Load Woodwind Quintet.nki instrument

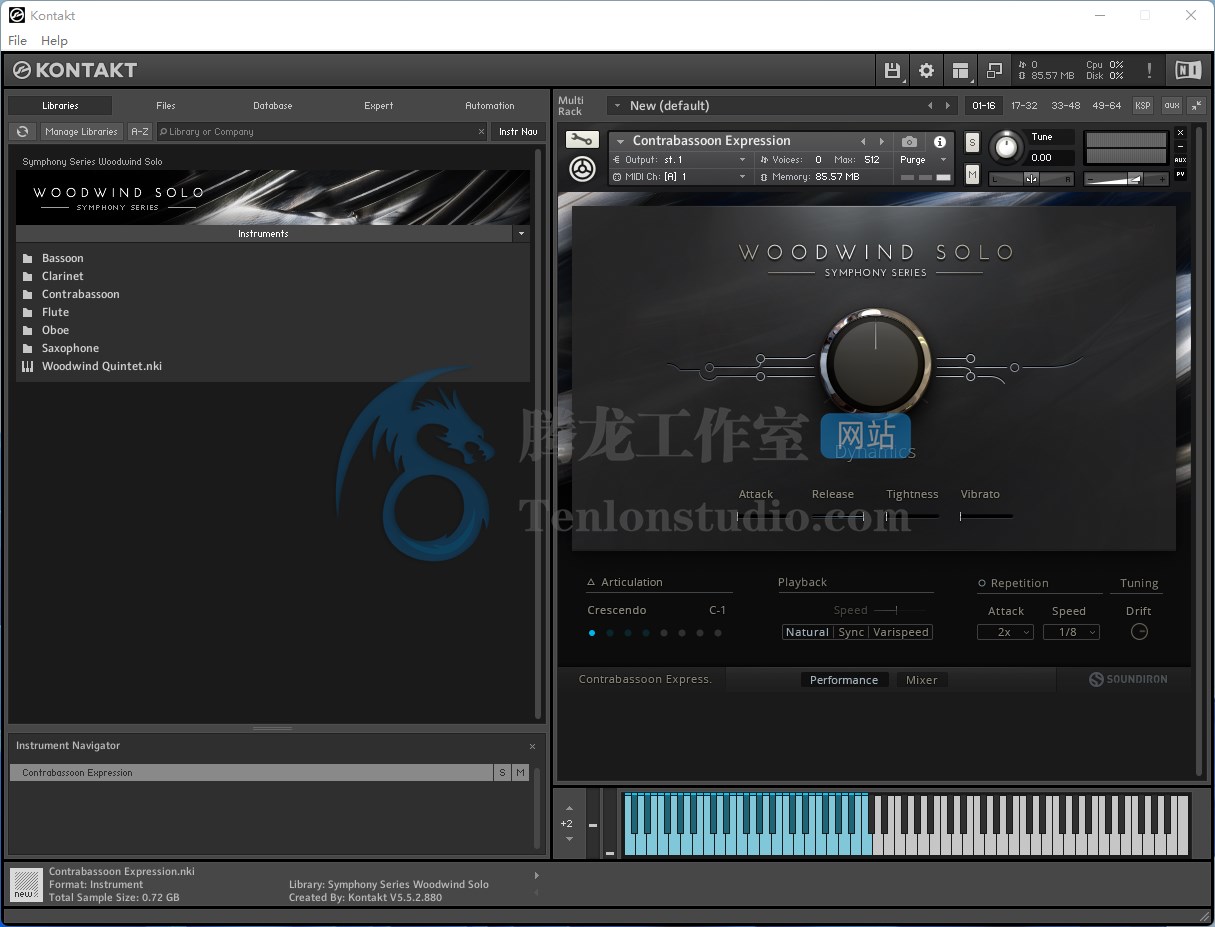coord(102,366)
